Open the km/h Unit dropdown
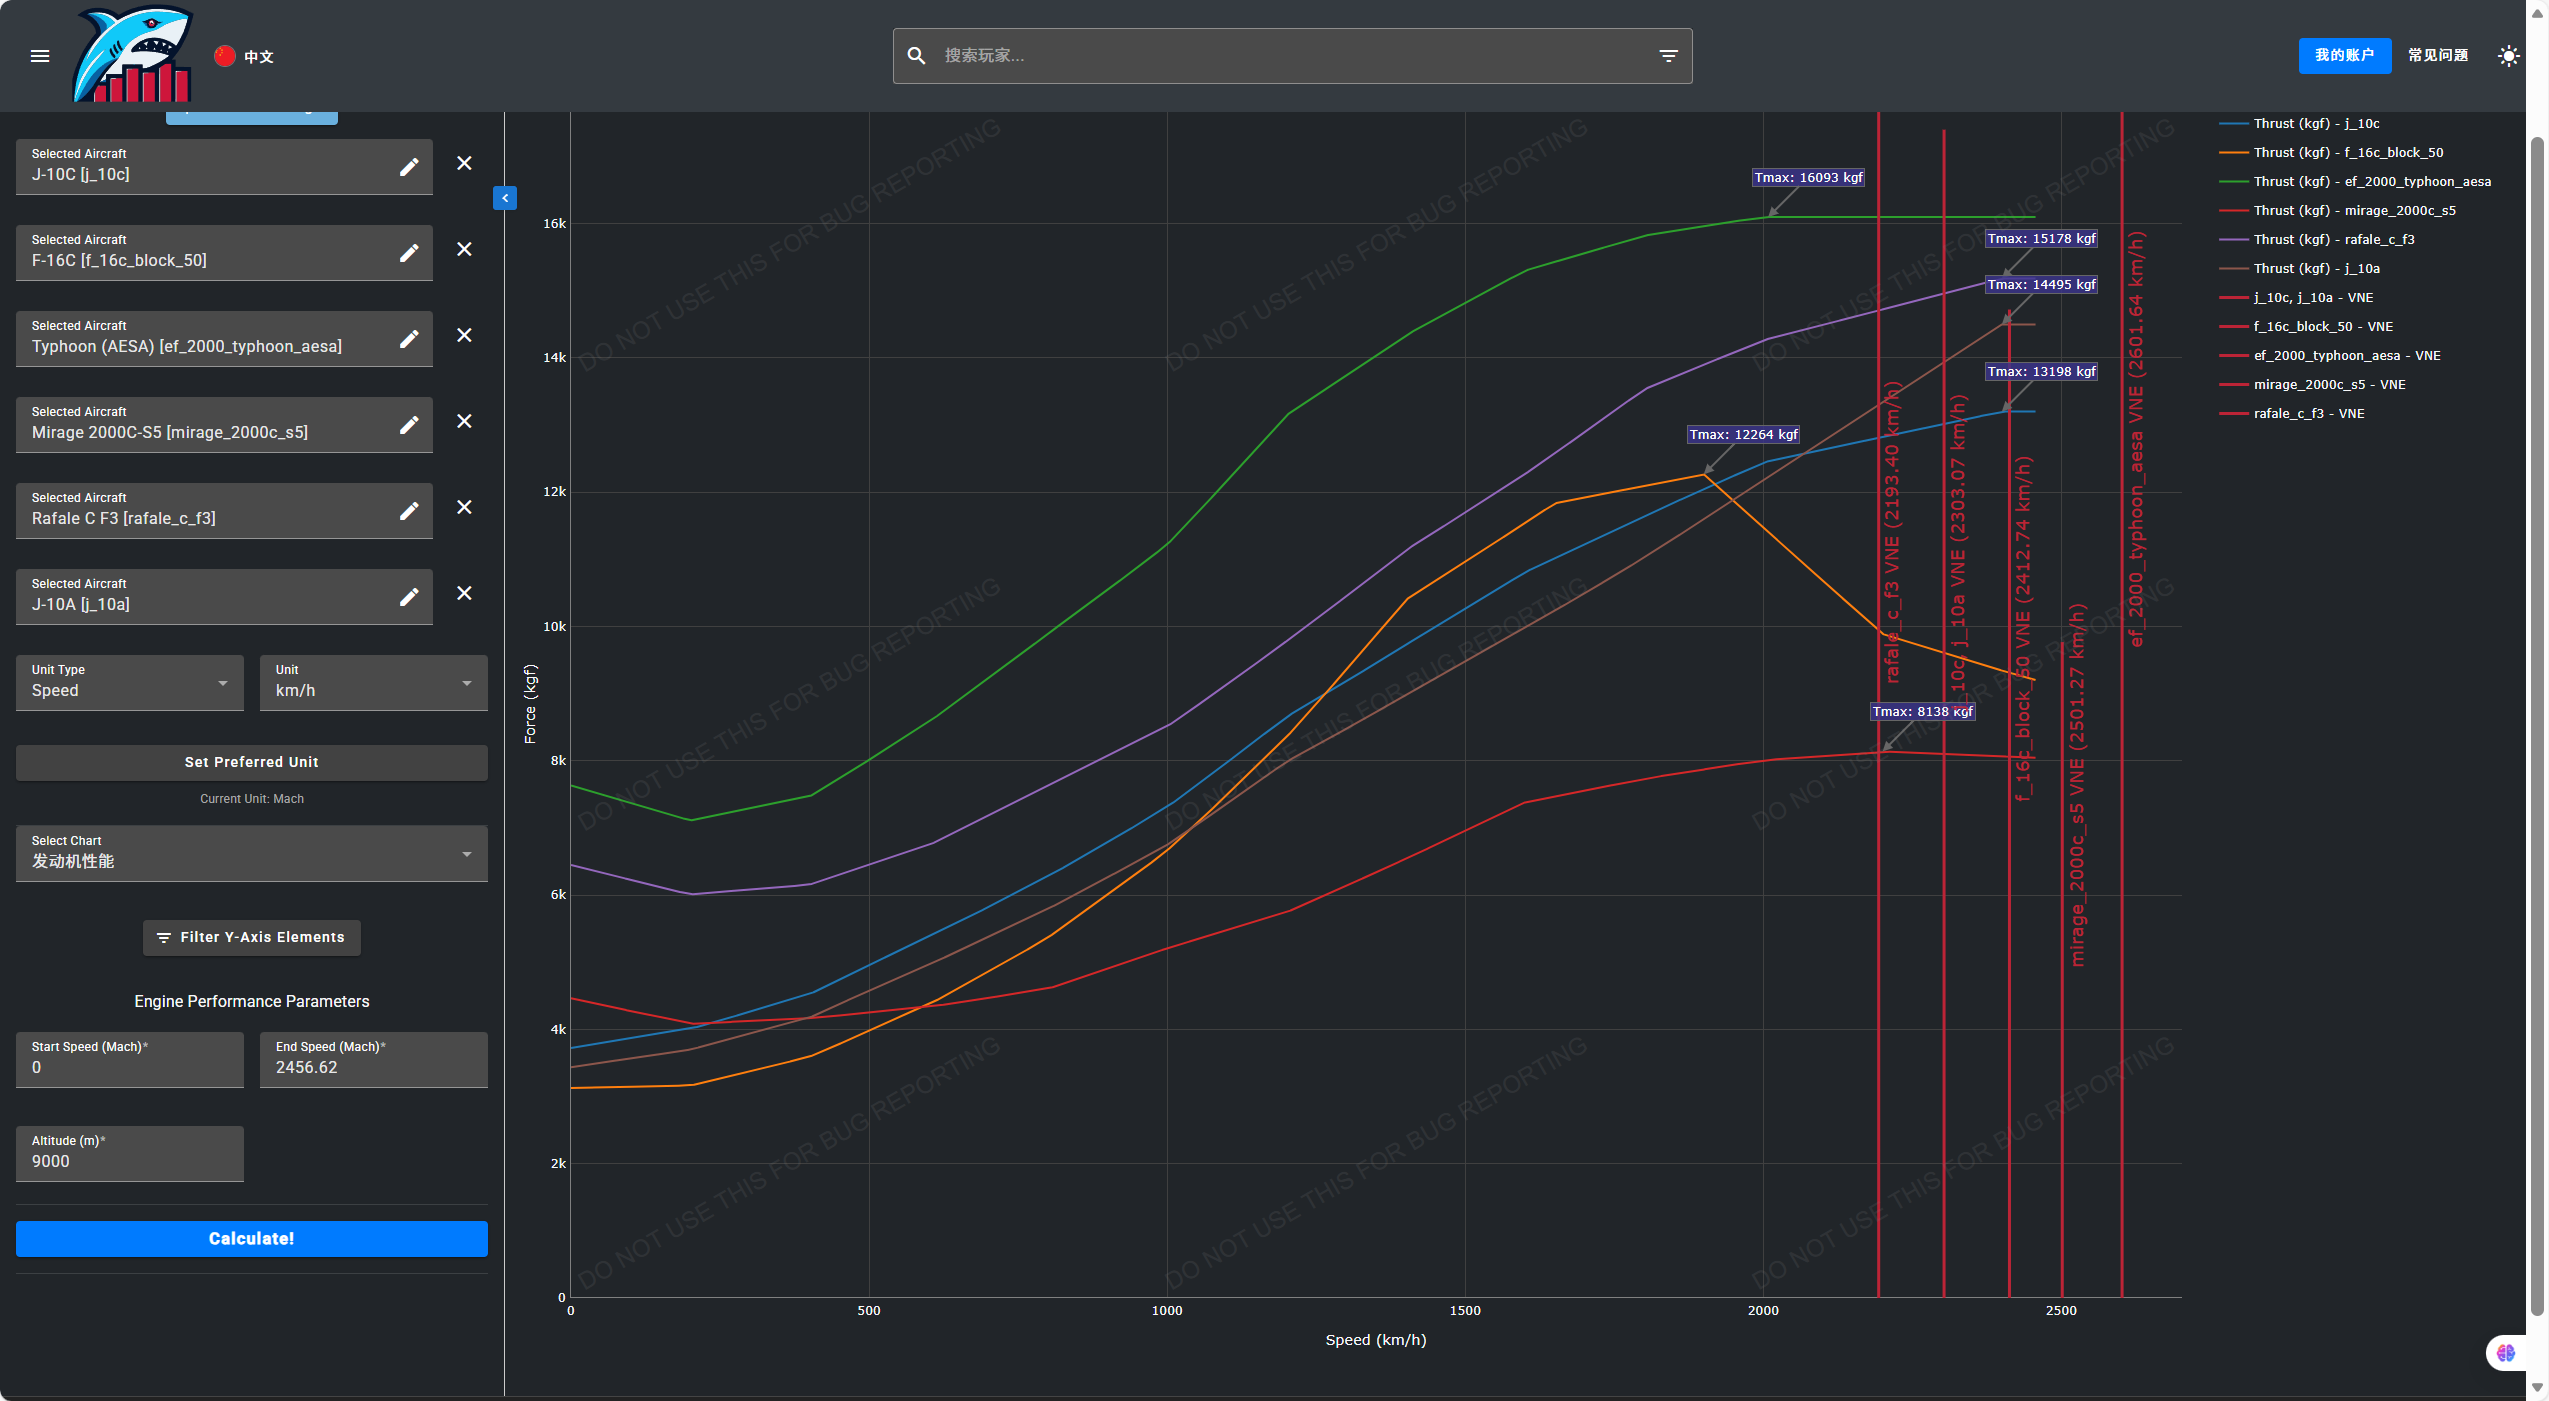Screen dimensions: 2549x1401 pos(373,683)
